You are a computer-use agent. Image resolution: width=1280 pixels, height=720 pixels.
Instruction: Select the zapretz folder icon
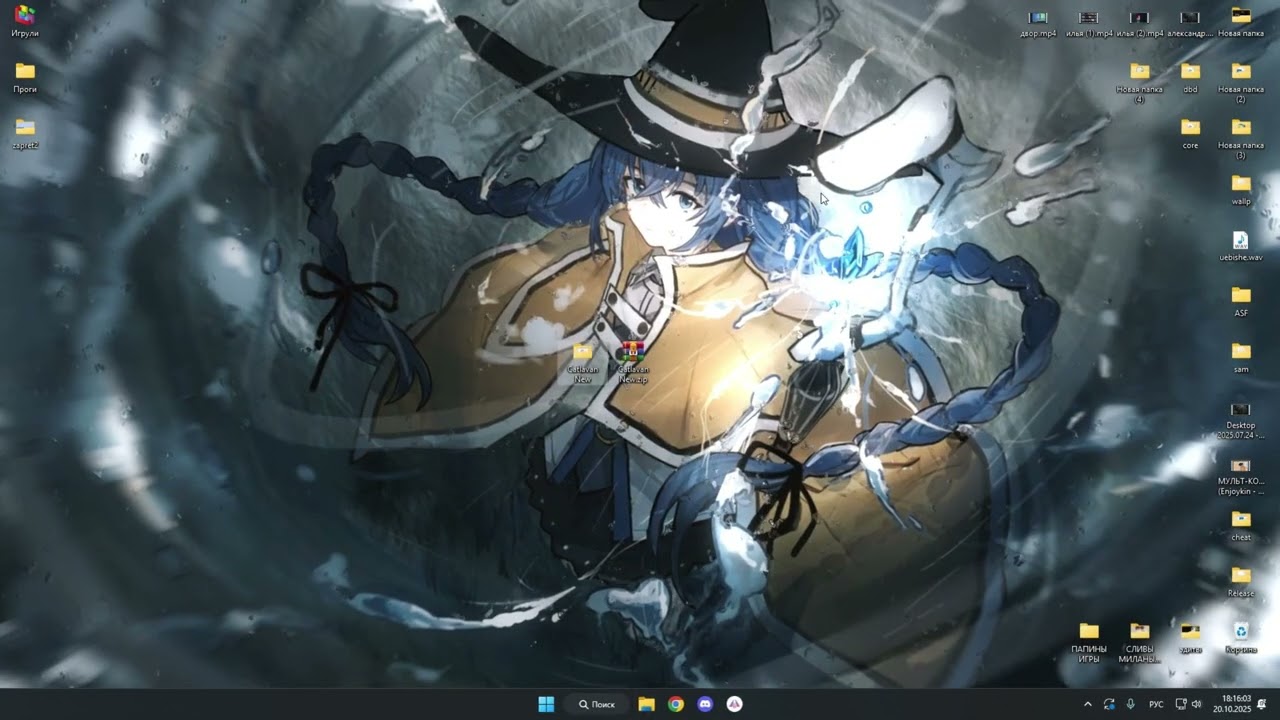pos(25,133)
